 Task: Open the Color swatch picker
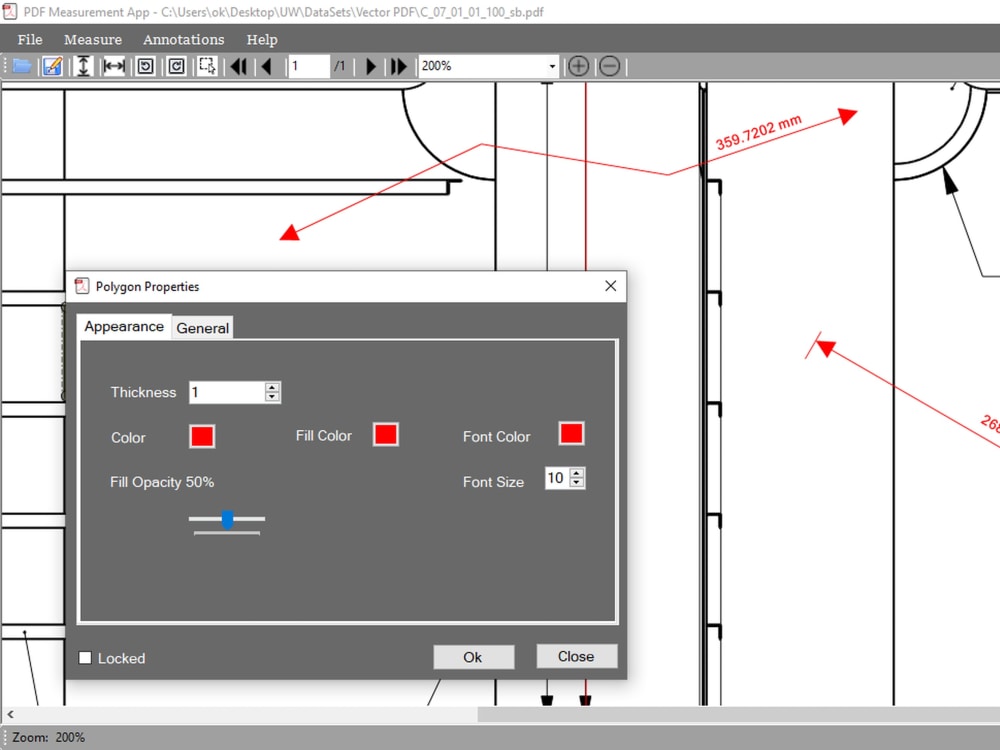tap(202, 437)
